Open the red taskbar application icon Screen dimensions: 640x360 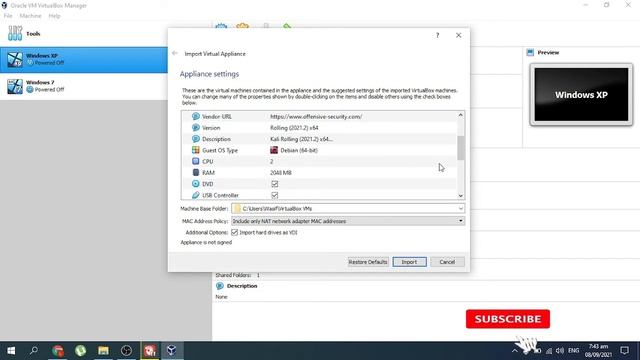click(149, 351)
